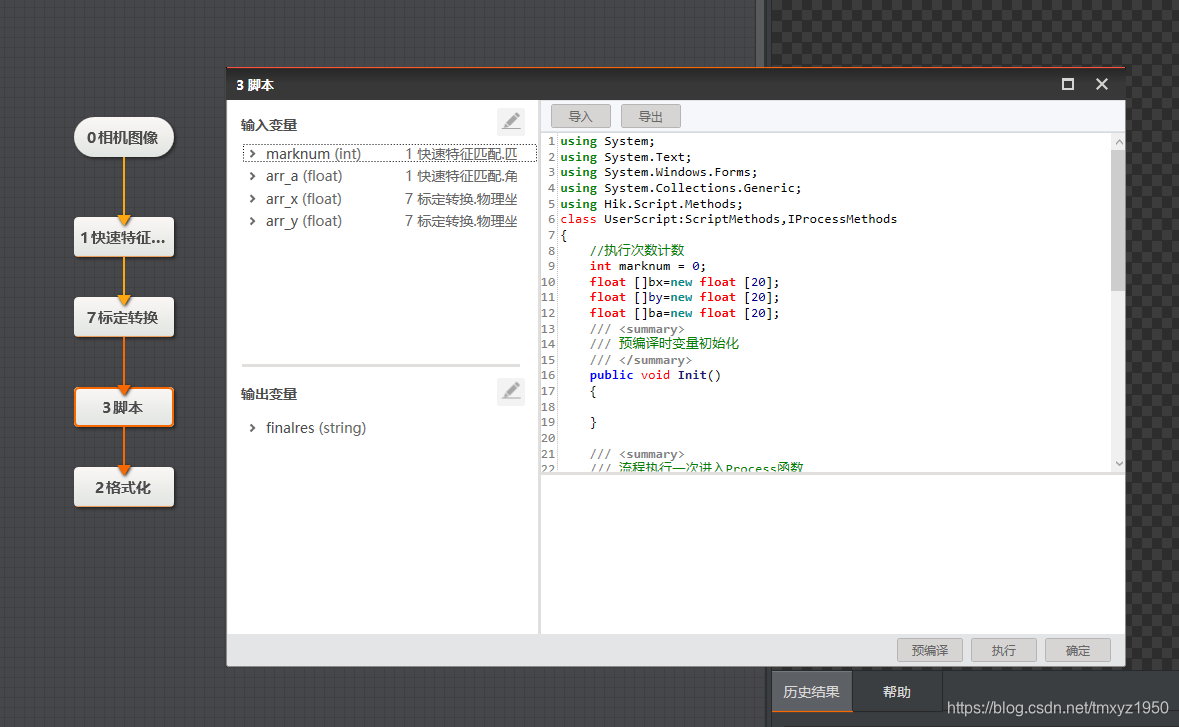Screen dimensions: 1179x727
Task: Click the 预编译时变量初始化 comment line
Action: (x=664, y=344)
